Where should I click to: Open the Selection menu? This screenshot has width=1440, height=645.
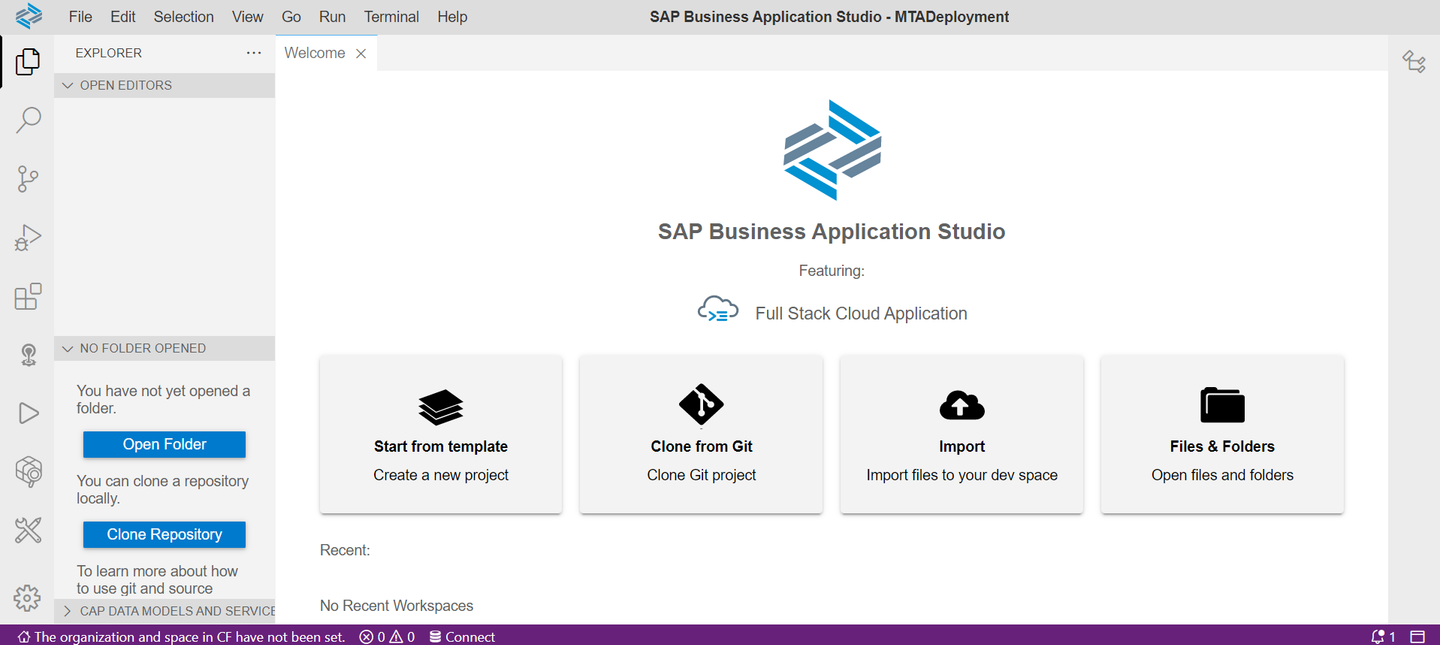(x=184, y=17)
